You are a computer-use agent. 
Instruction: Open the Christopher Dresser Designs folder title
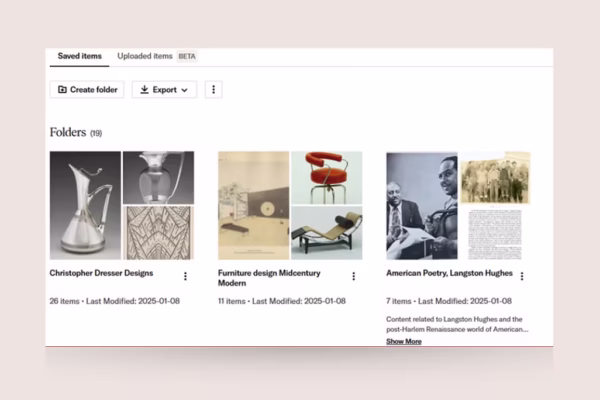coord(101,273)
